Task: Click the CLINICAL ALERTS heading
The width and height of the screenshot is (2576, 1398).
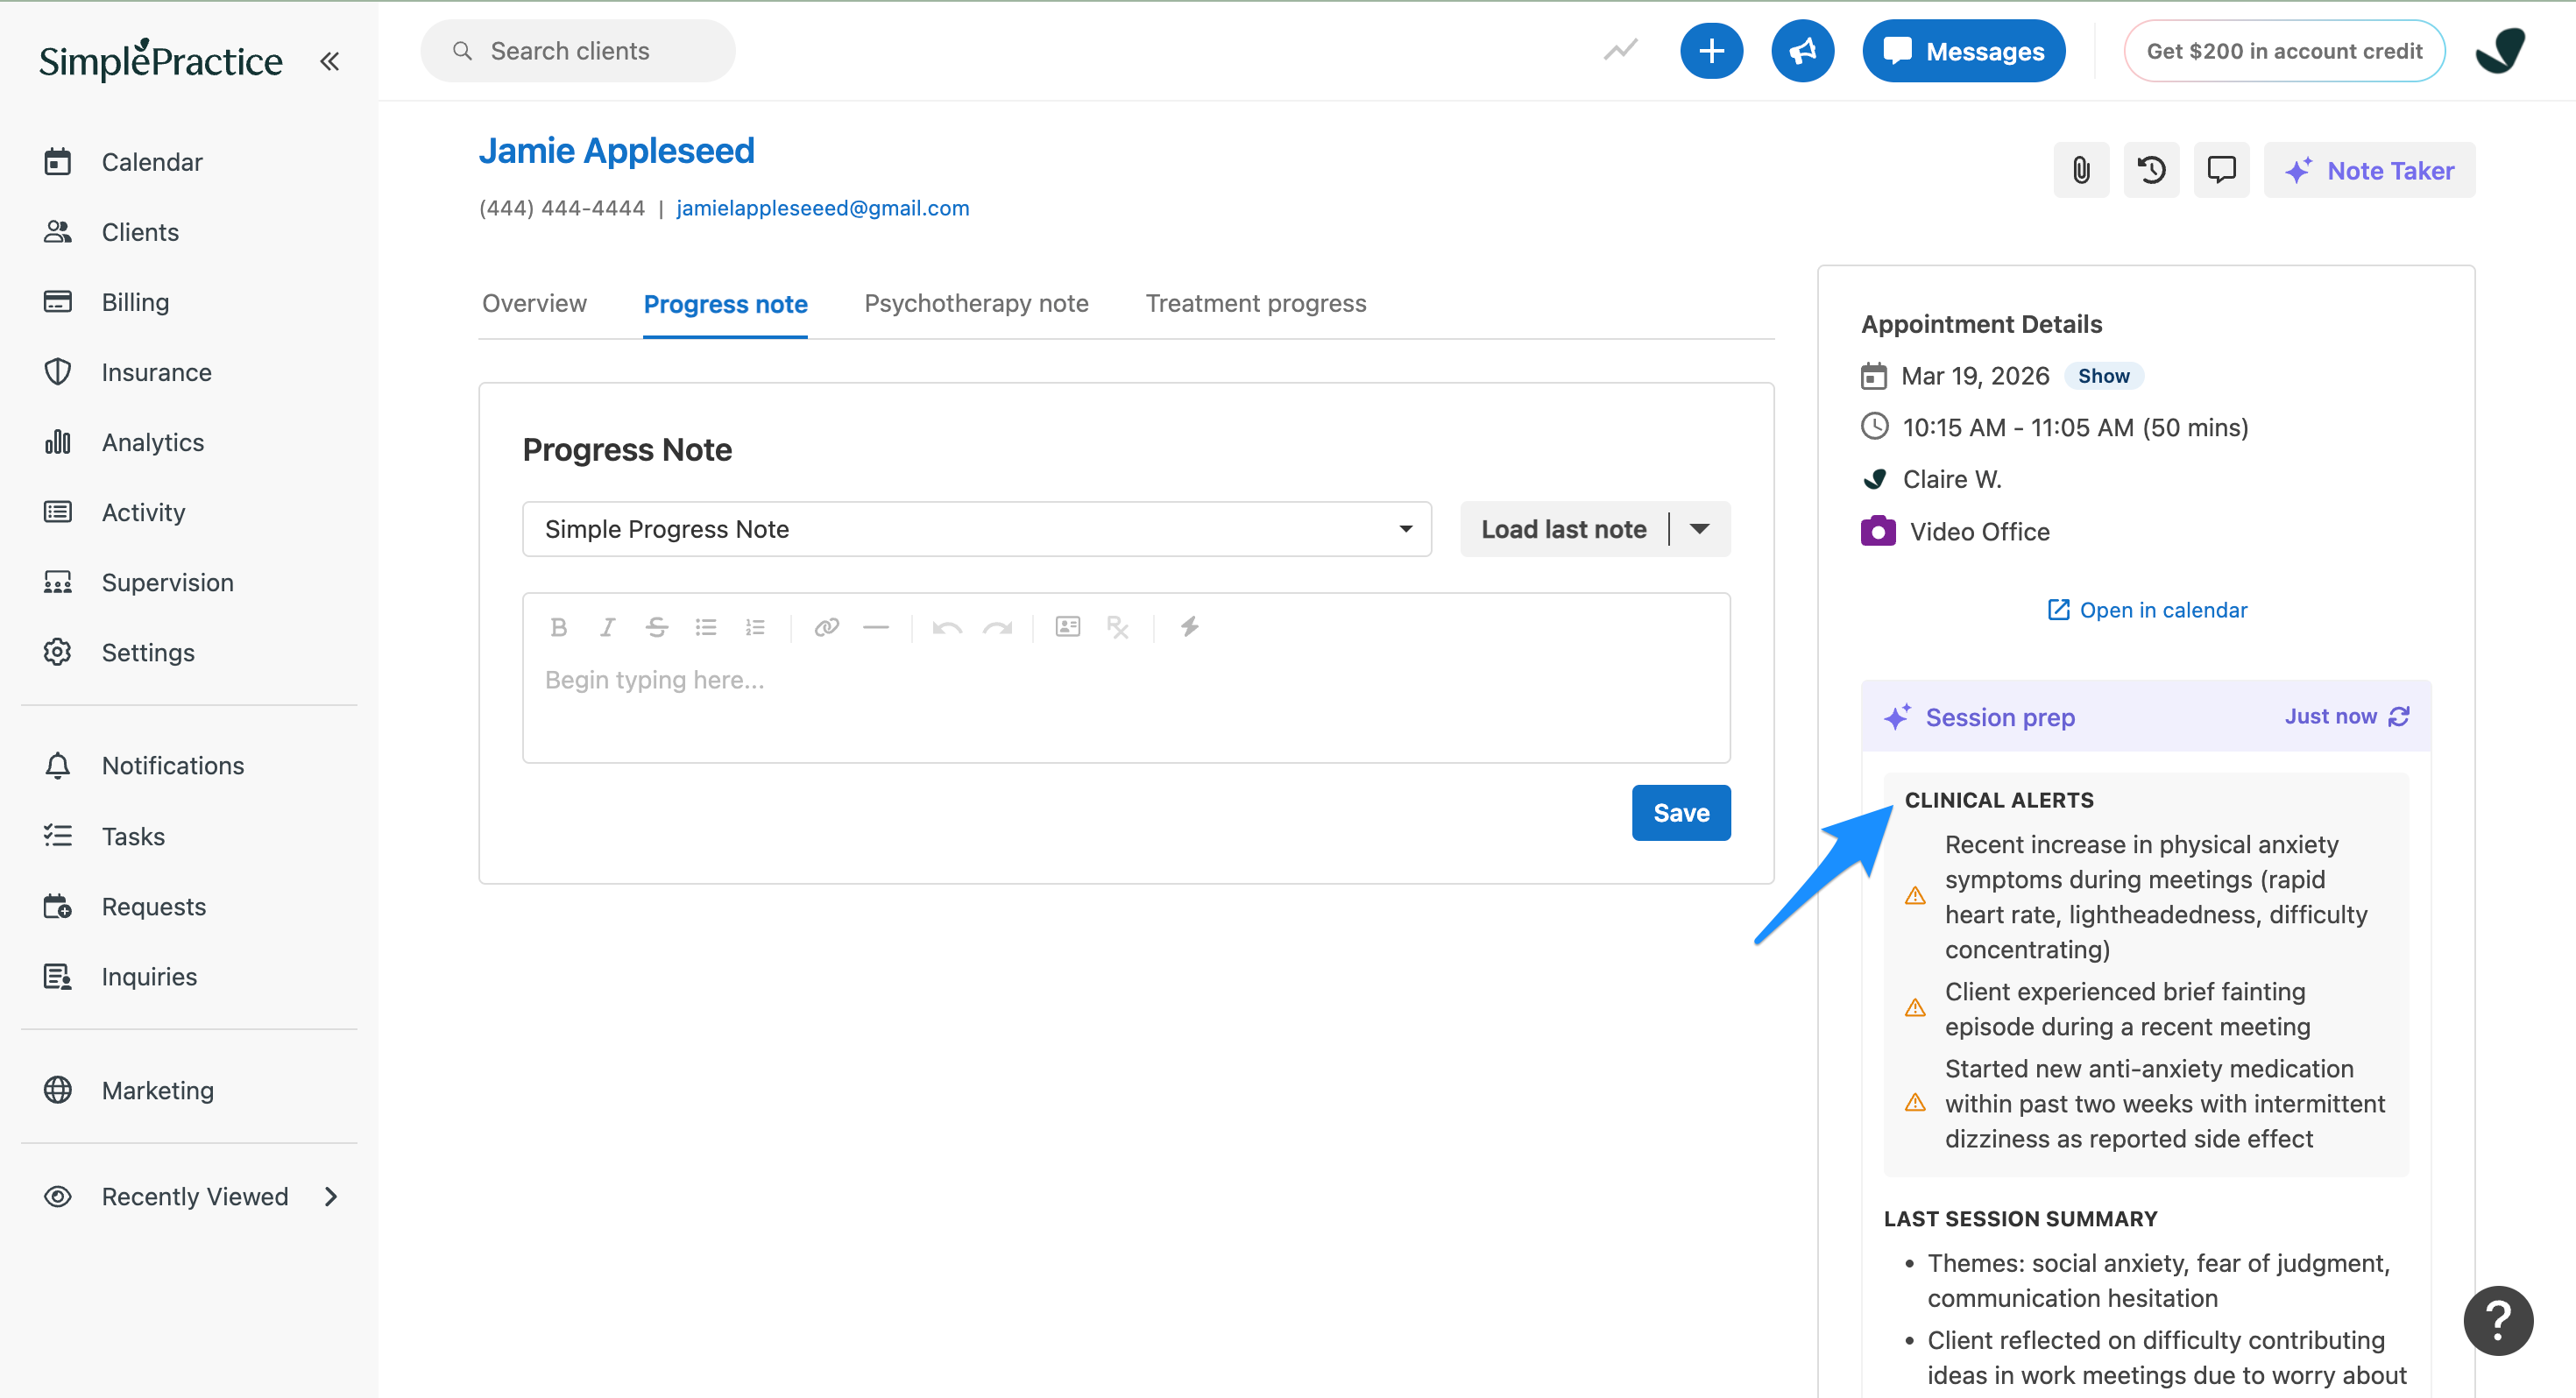Action: click(x=1998, y=800)
